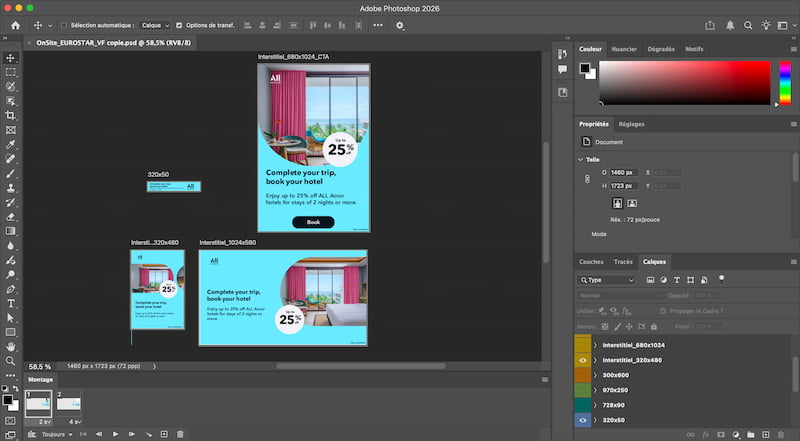Open notifications bell icon
800x441 pixels.
click(730, 25)
